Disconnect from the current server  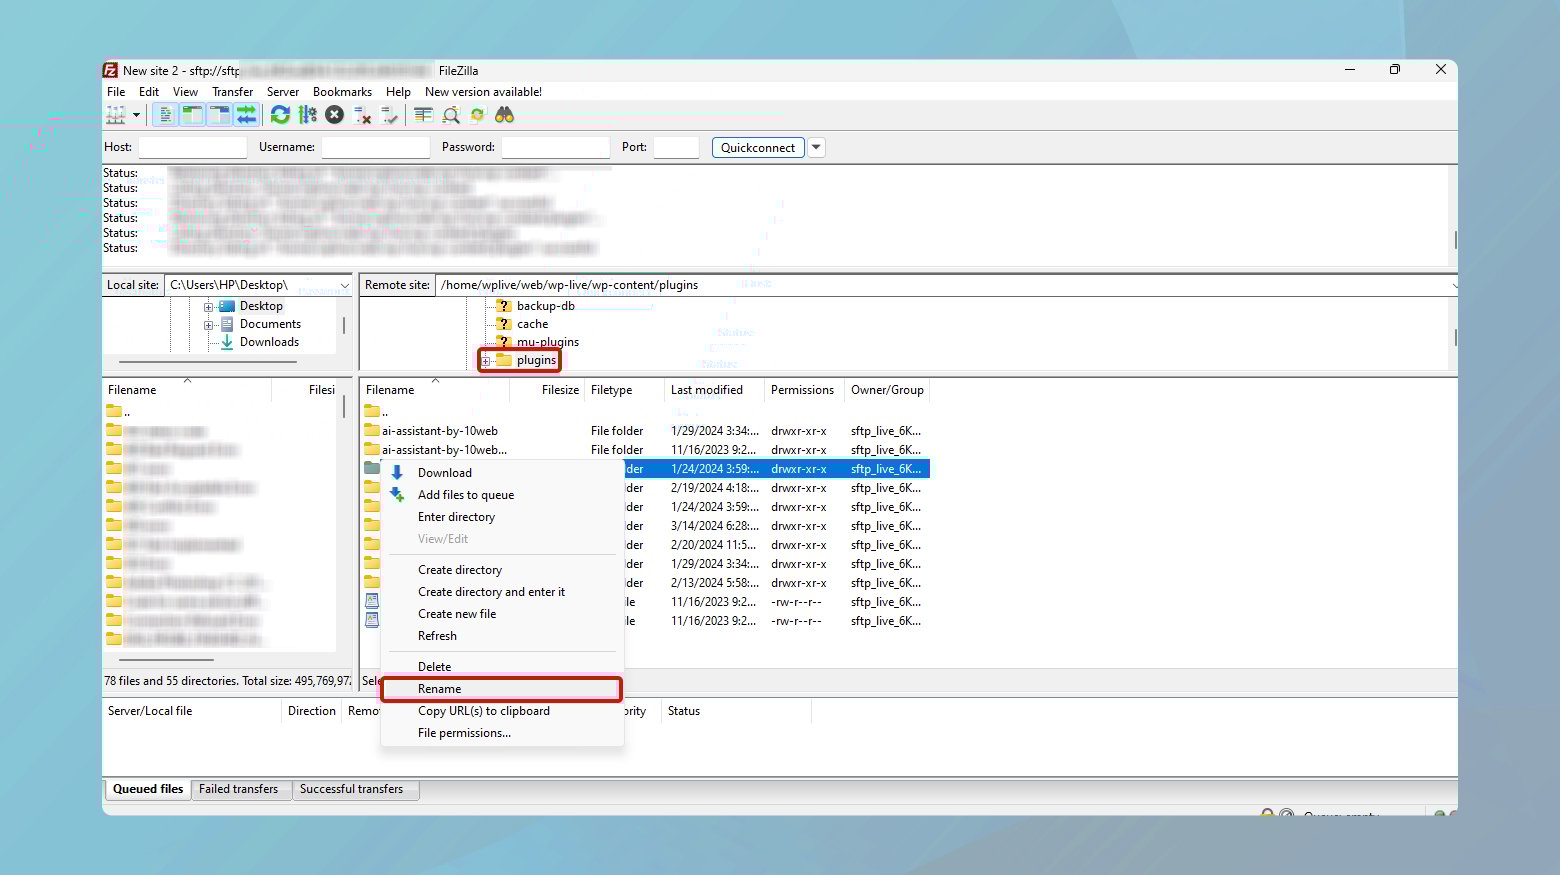click(363, 115)
